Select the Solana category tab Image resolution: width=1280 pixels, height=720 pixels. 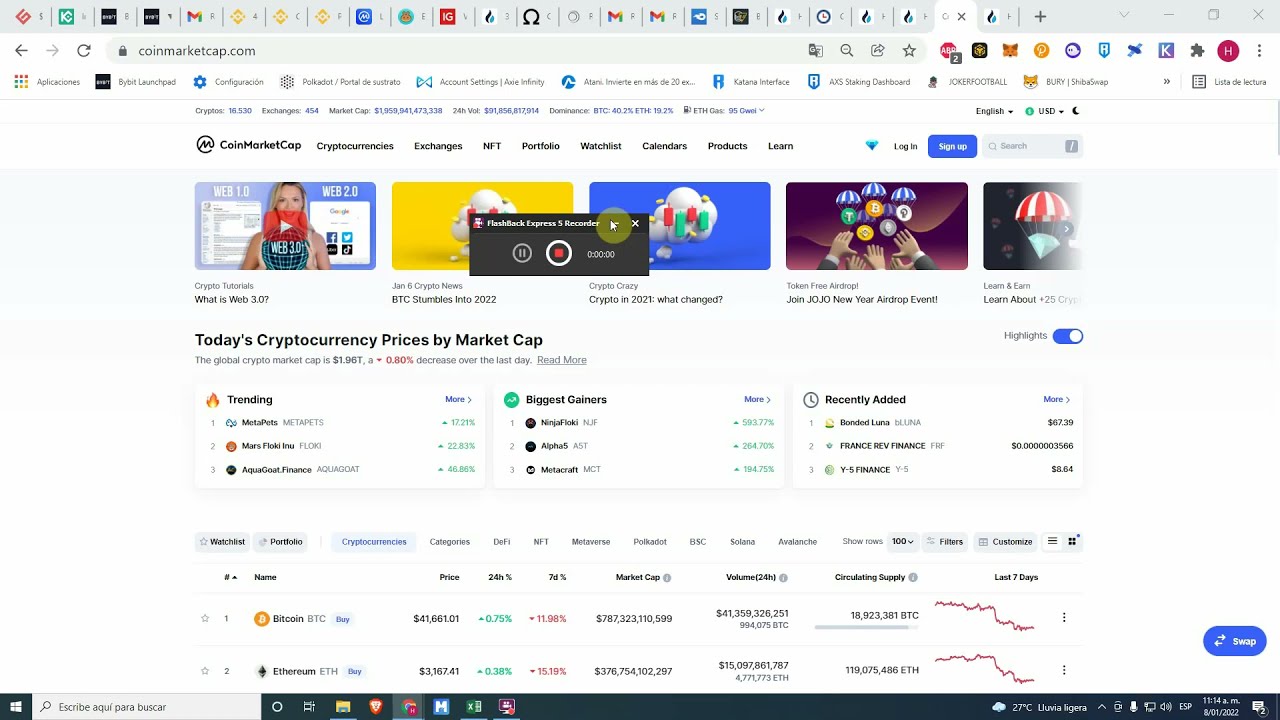tap(742, 542)
